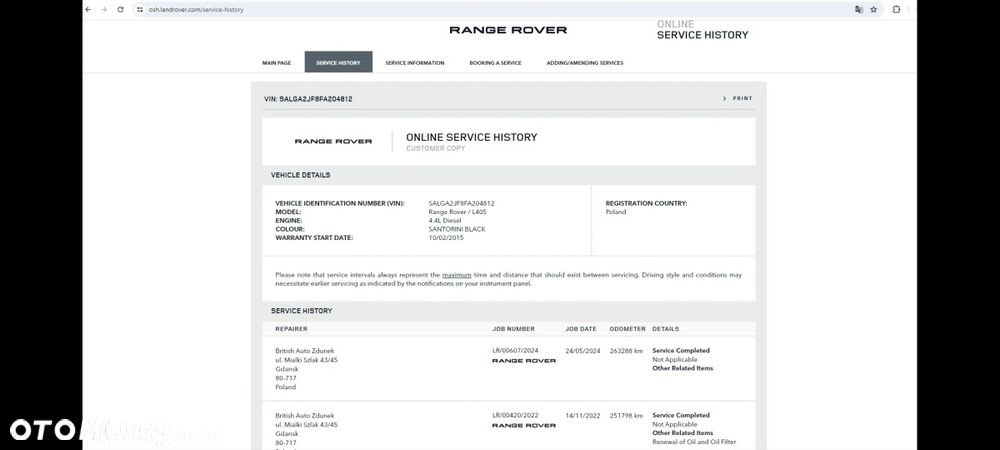Open site information icon beside the URL
The height and width of the screenshot is (450, 1000).
coord(140,10)
